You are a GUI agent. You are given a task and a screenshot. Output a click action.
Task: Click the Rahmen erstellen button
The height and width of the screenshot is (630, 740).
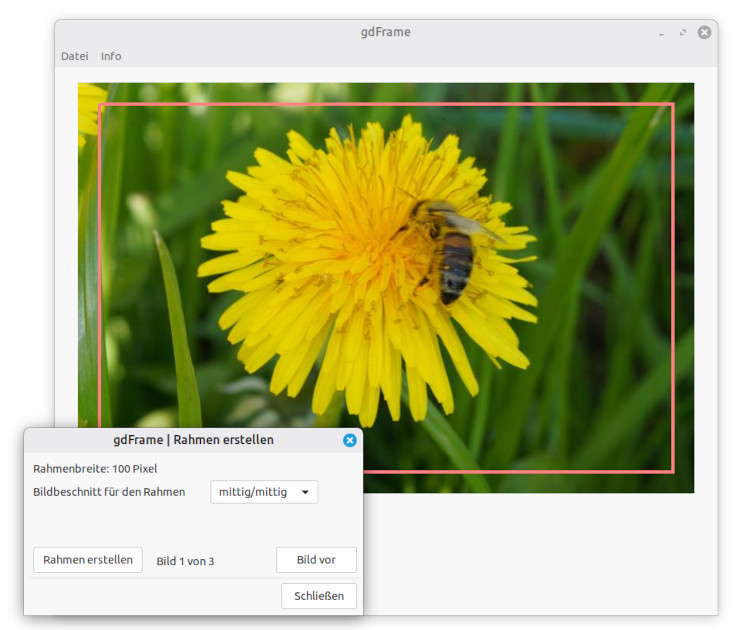[88, 560]
